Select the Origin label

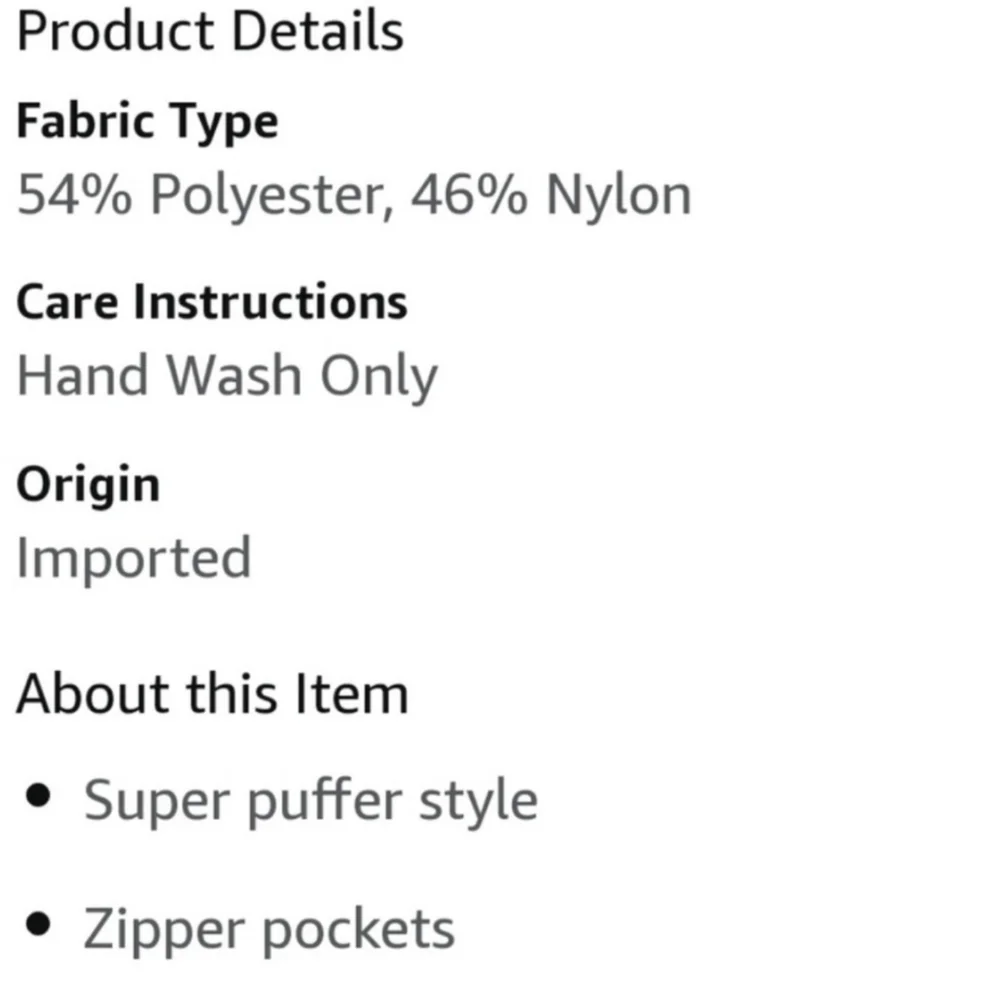pyautogui.click(x=88, y=487)
